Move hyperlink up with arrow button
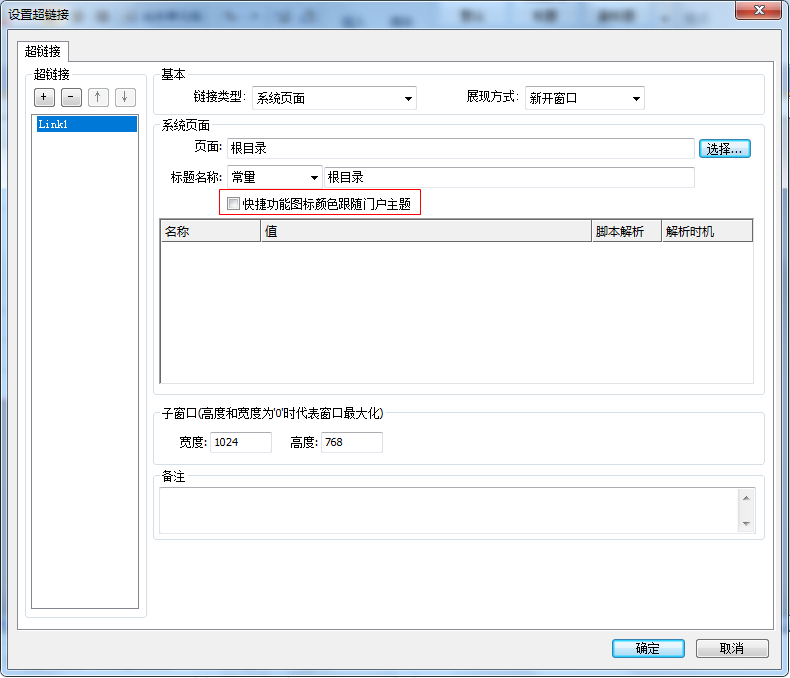 [98, 97]
